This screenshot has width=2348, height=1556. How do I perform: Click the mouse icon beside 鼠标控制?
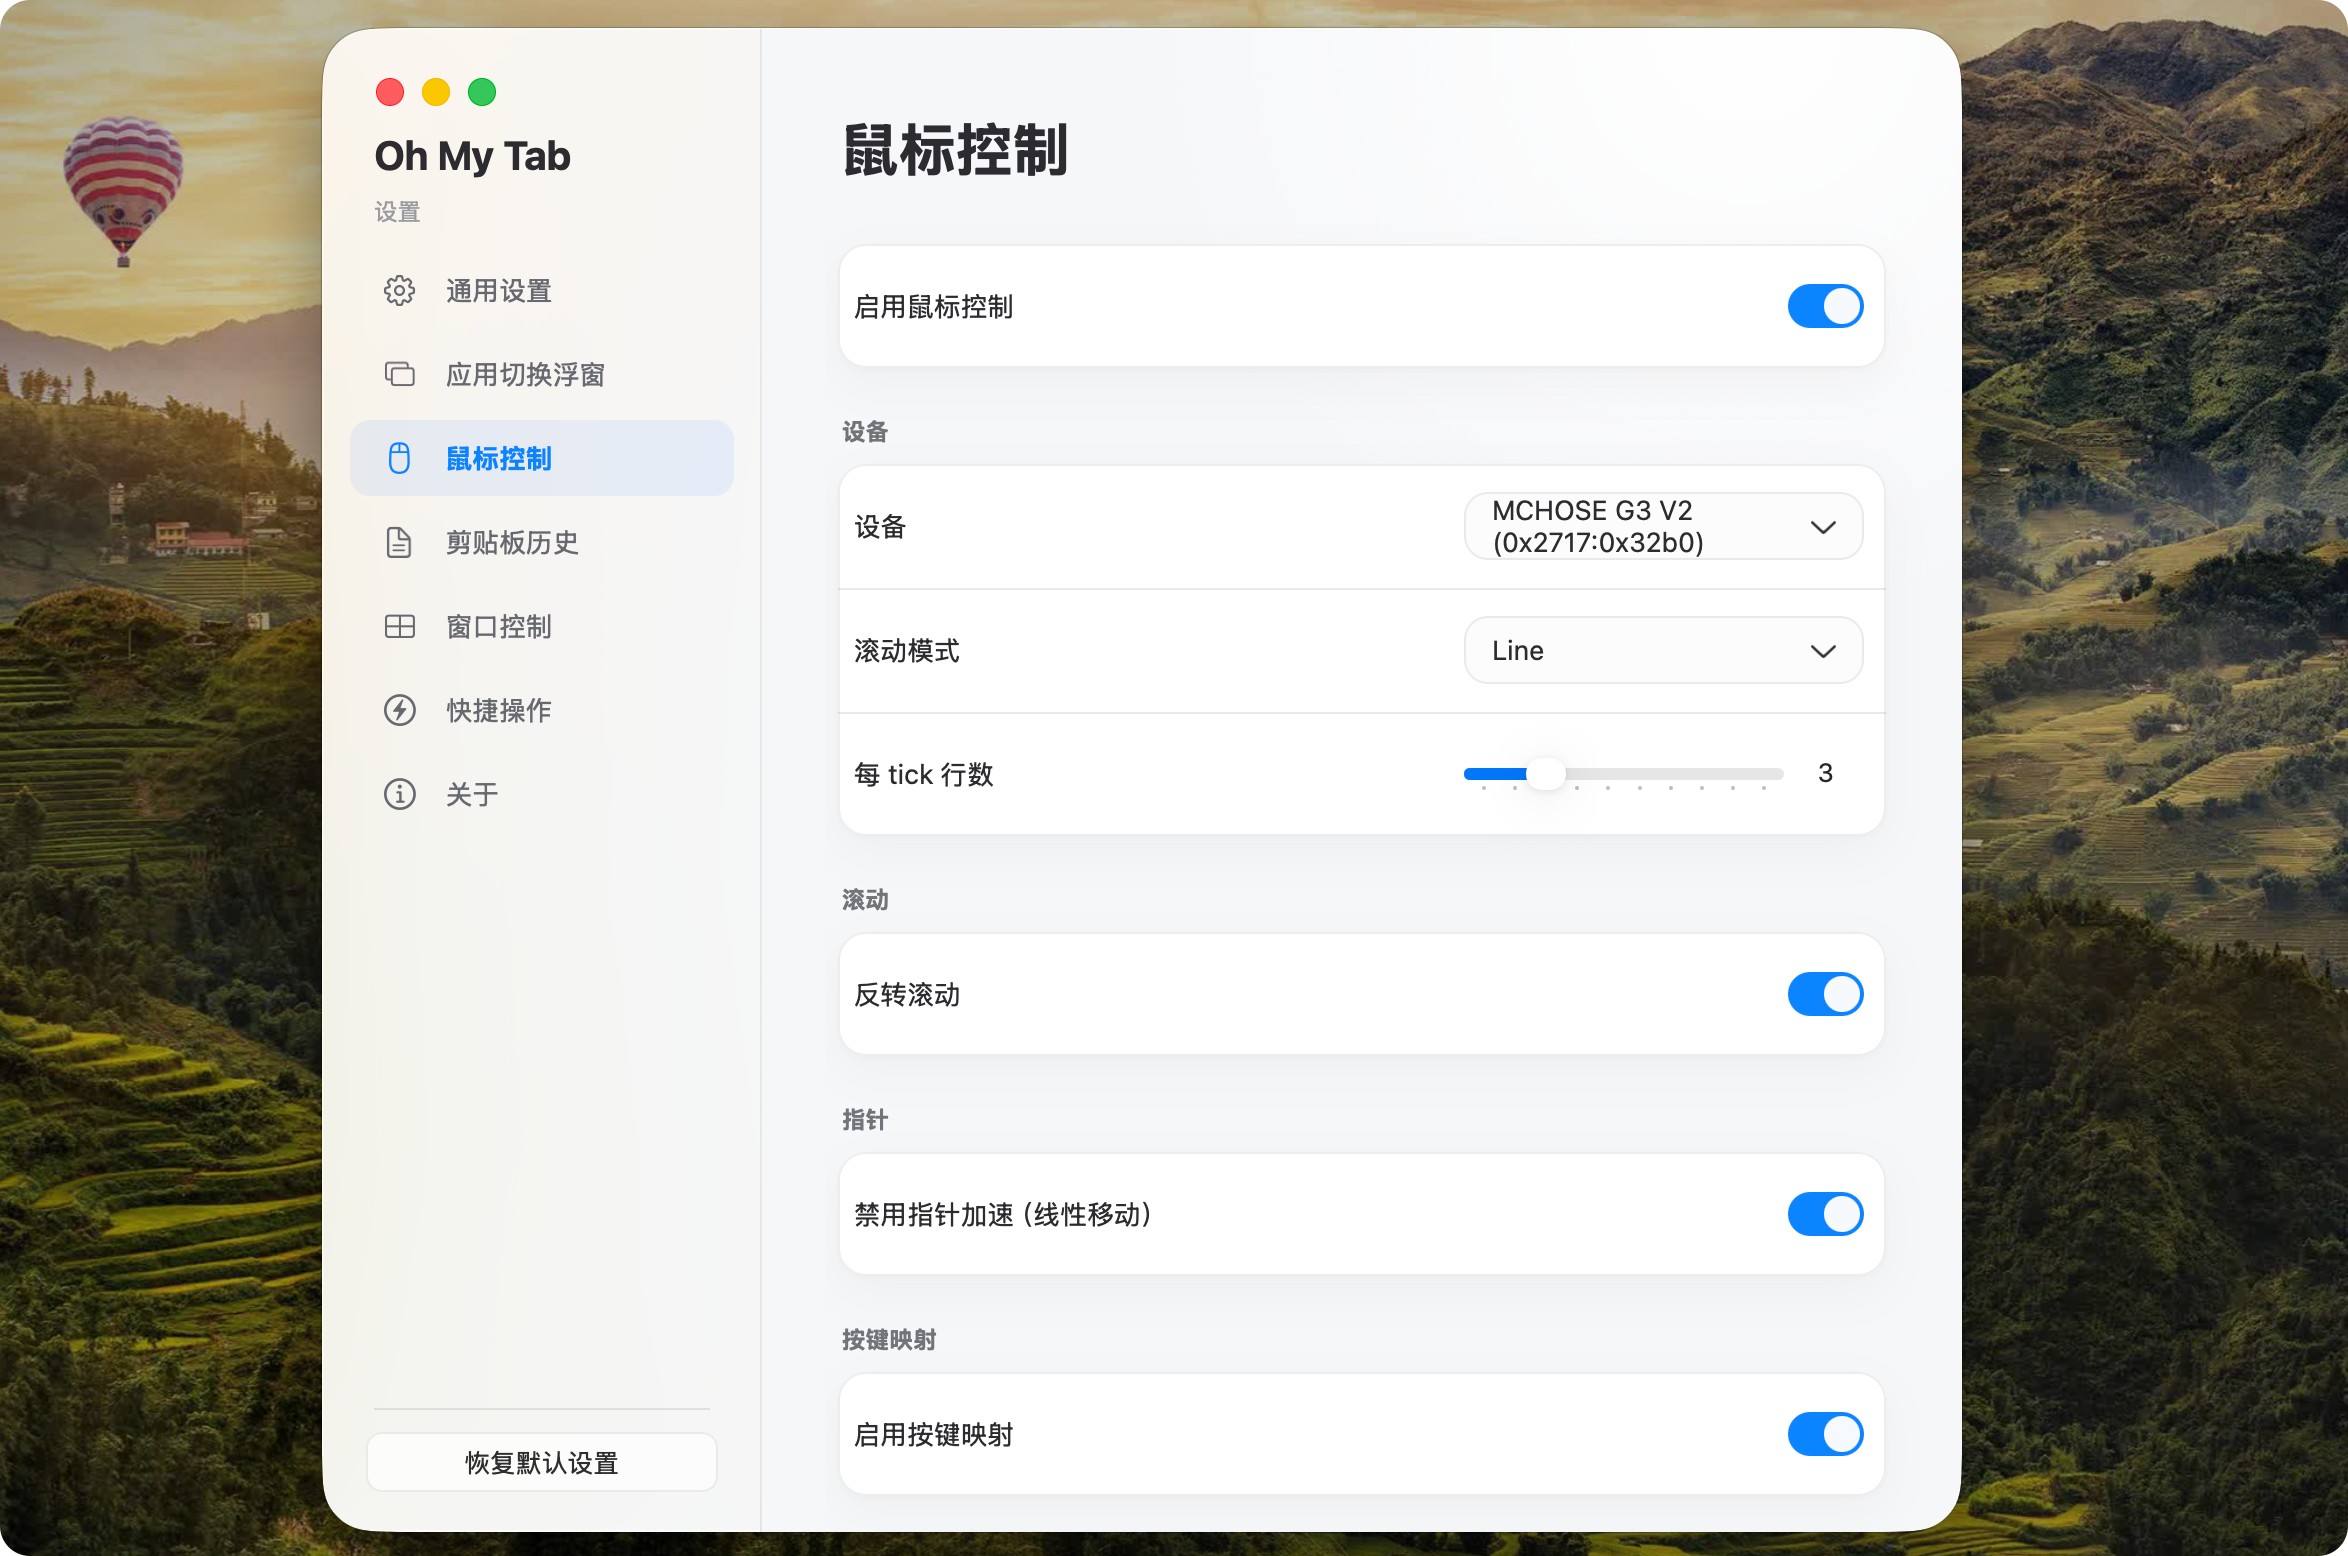point(399,459)
